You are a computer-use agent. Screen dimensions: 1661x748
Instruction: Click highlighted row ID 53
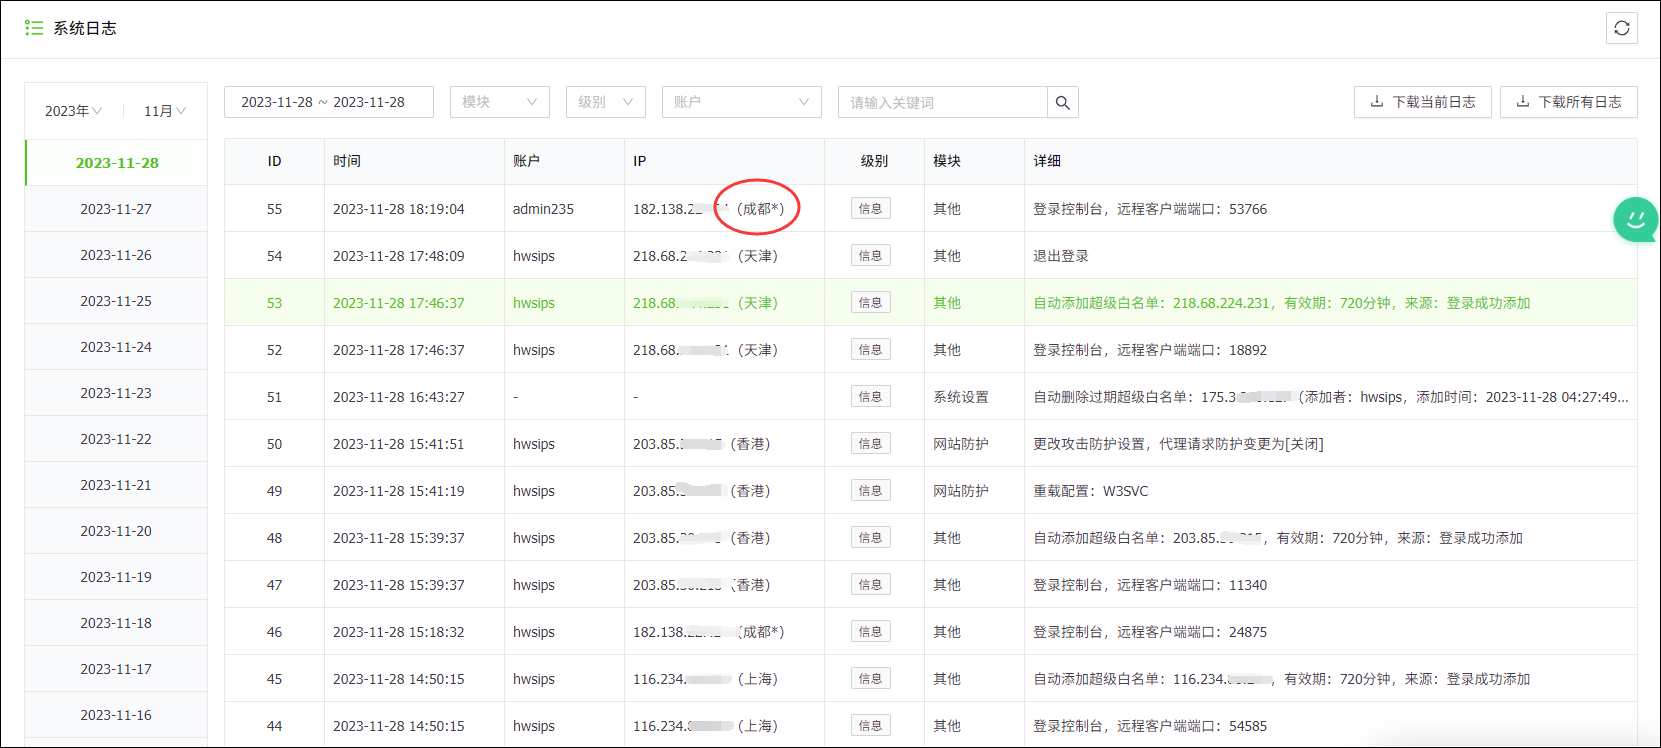[x=274, y=303]
